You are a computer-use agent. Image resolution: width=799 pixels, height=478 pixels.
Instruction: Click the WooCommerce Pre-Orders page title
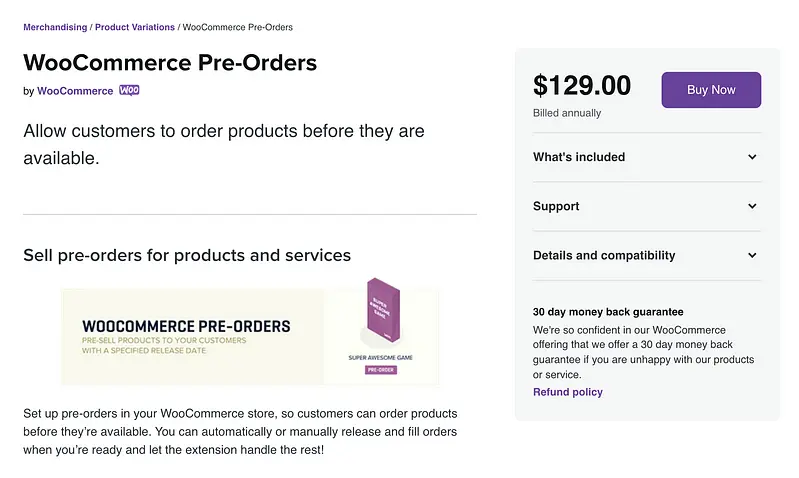tap(170, 62)
